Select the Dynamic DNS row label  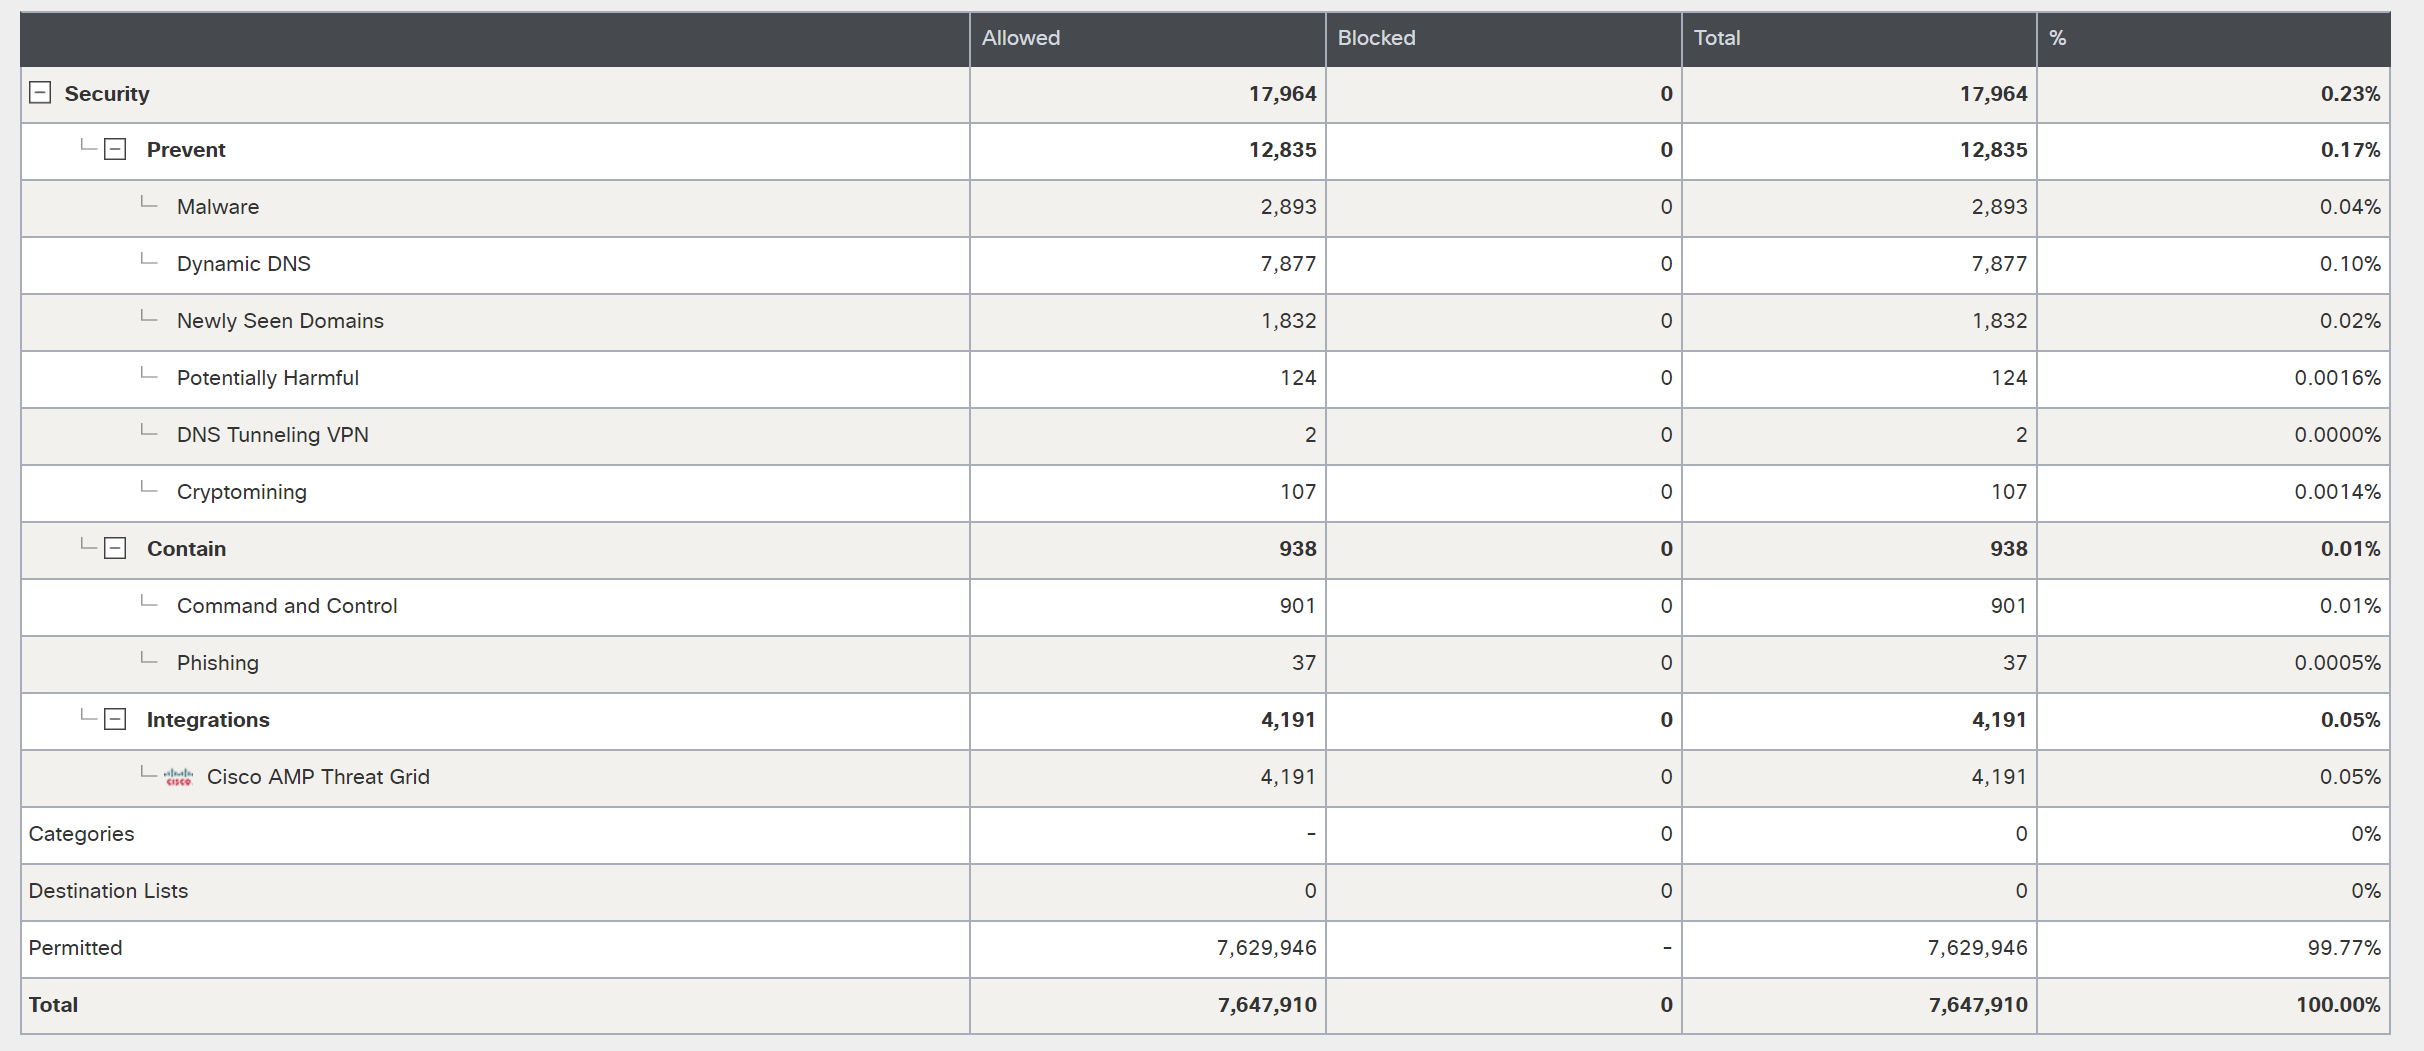click(244, 264)
